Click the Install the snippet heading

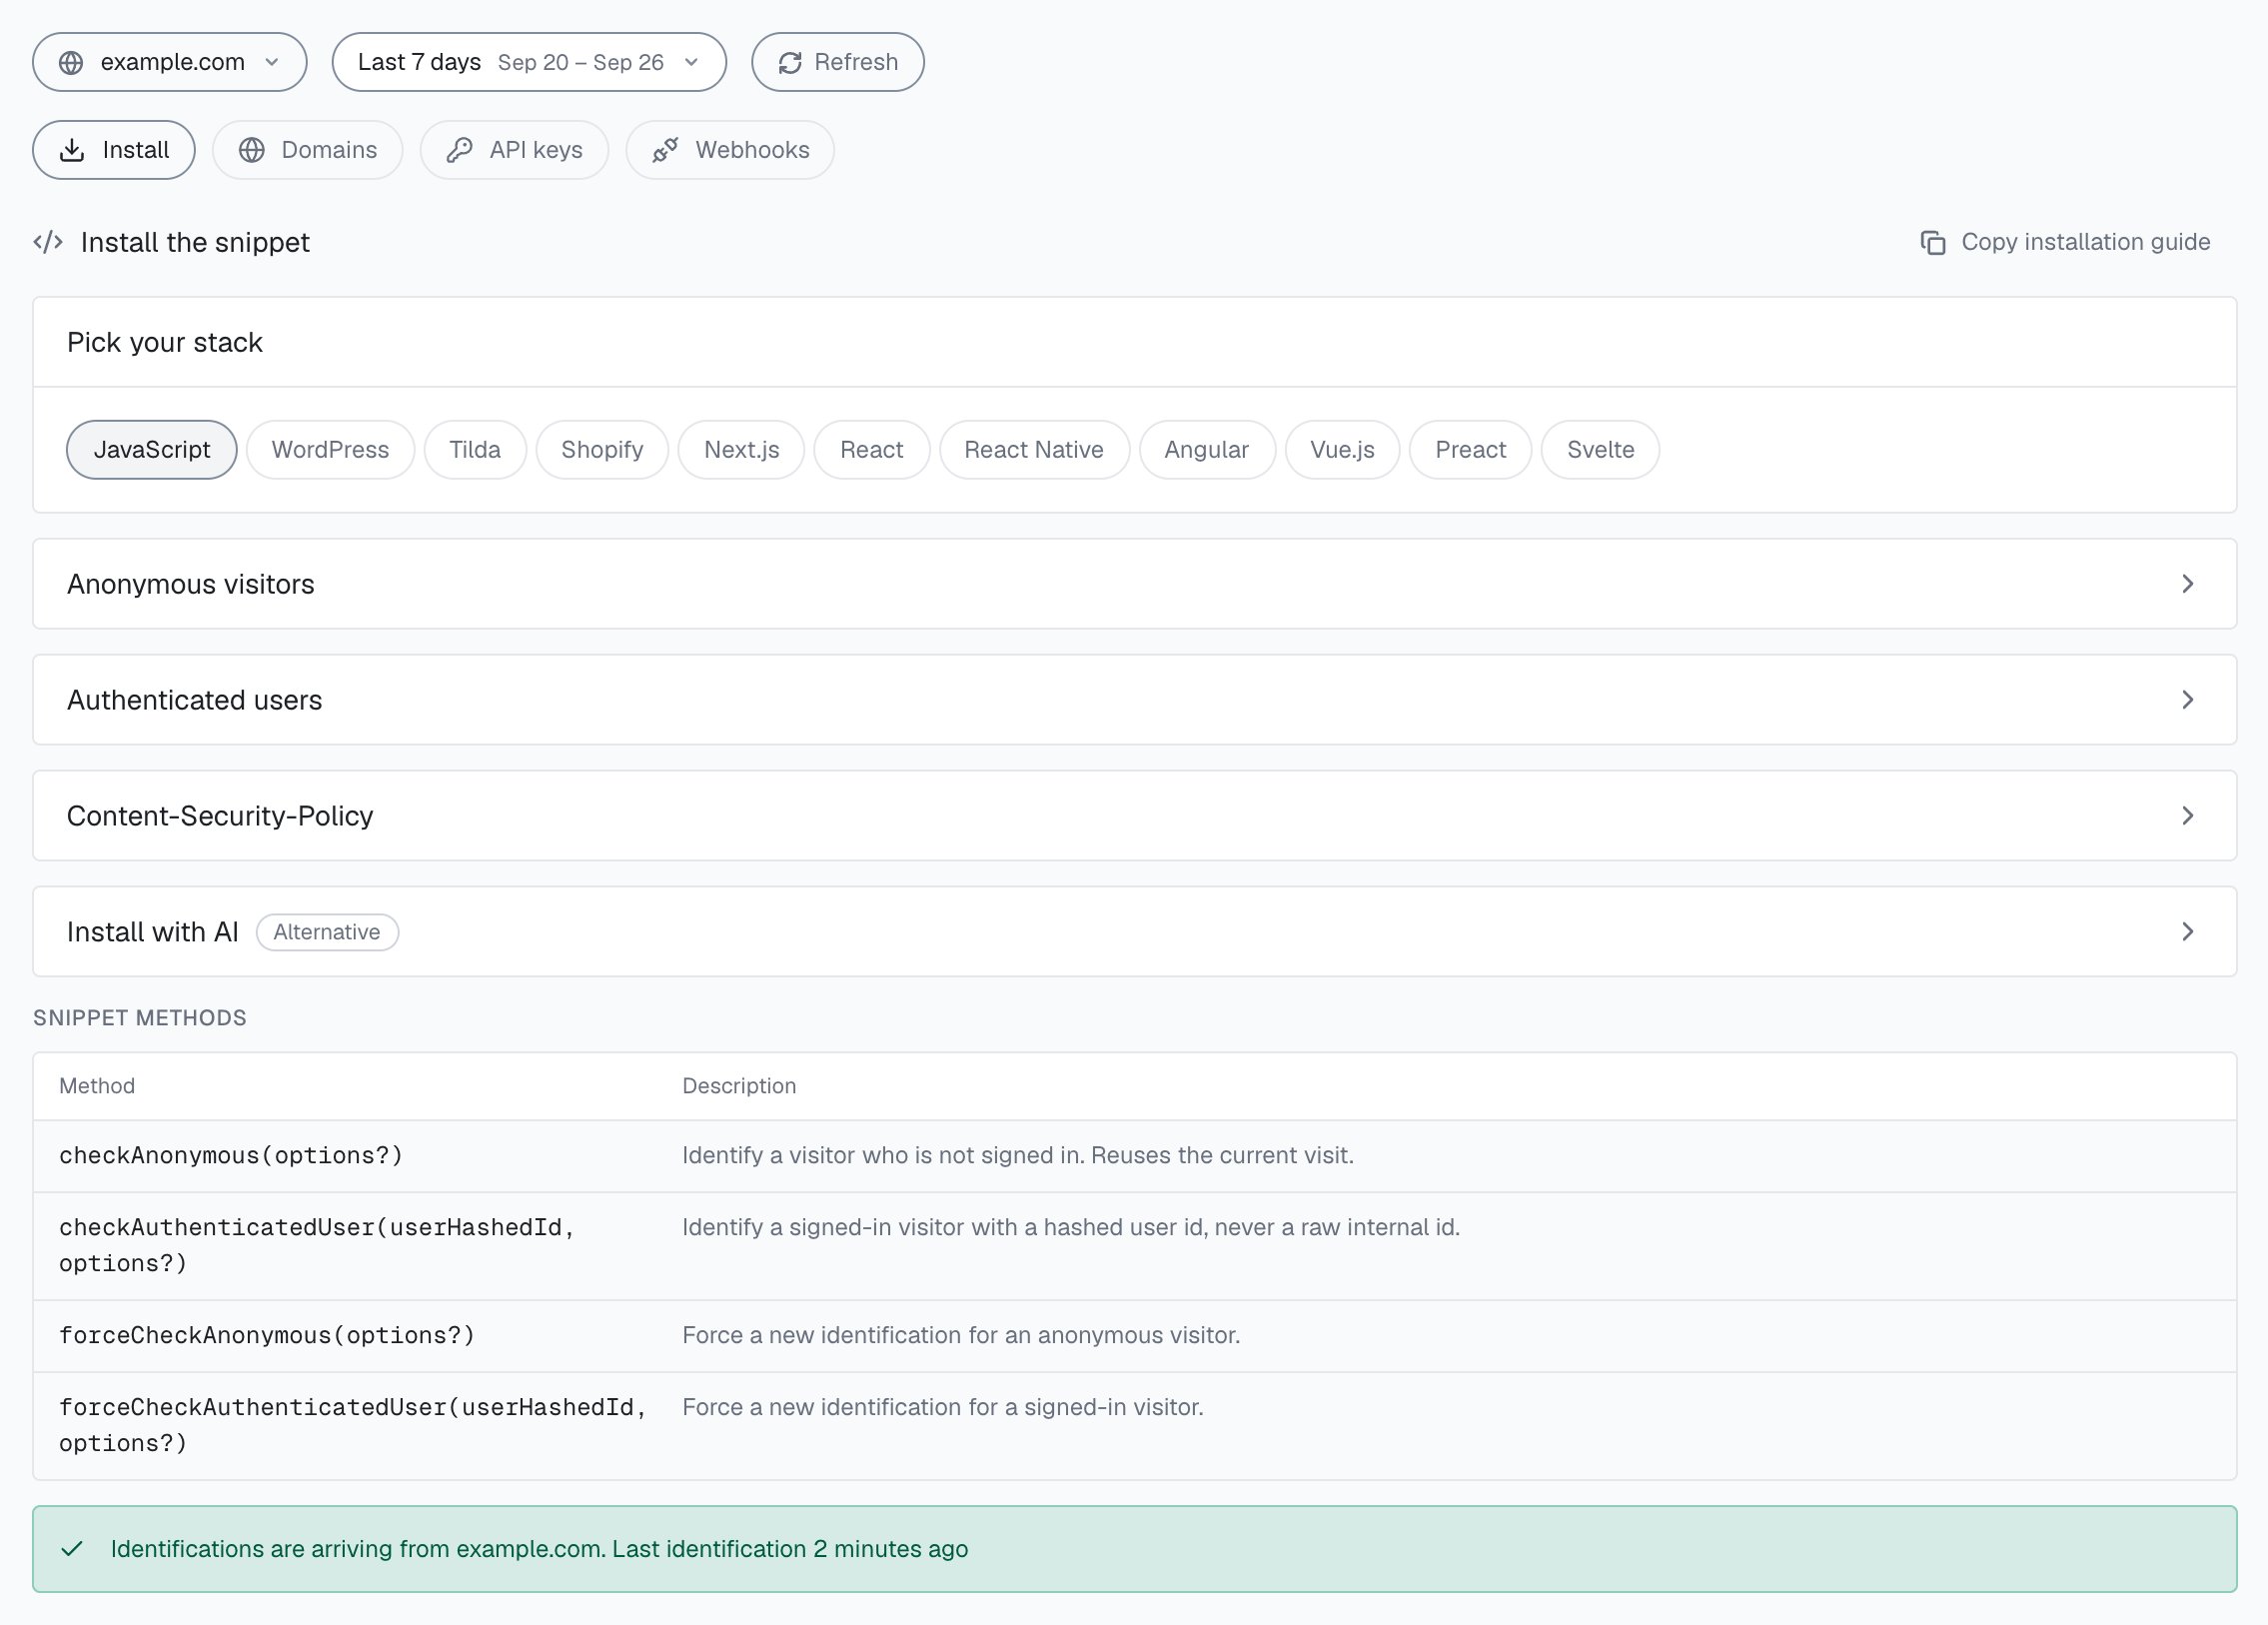point(195,242)
